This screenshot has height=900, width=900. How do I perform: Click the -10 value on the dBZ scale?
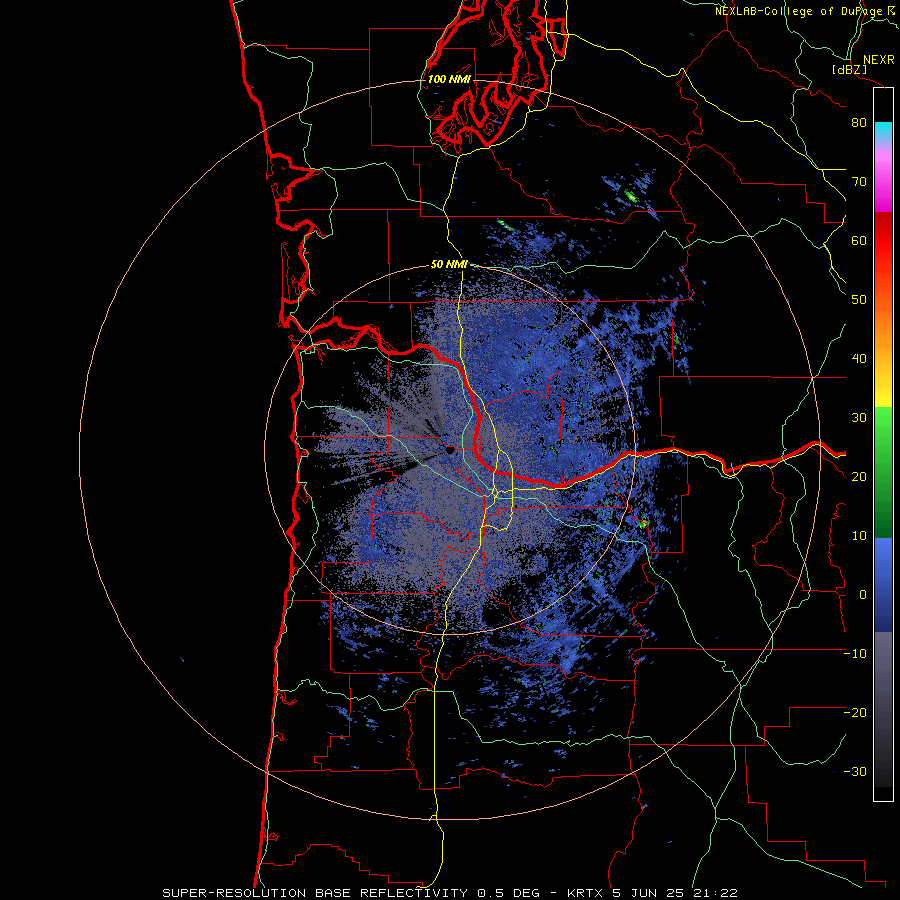click(855, 654)
